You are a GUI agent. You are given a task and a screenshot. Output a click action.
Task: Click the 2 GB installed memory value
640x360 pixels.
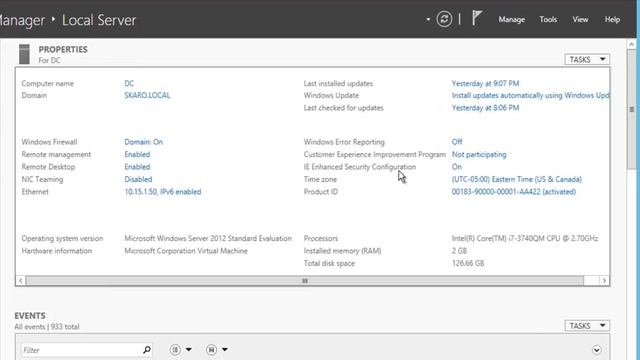(459, 251)
